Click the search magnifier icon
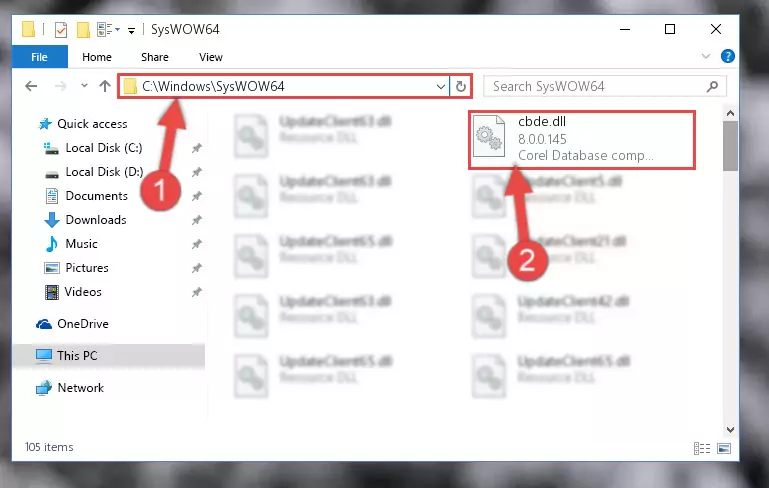The height and width of the screenshot is (488, 769). click(712, 87)
